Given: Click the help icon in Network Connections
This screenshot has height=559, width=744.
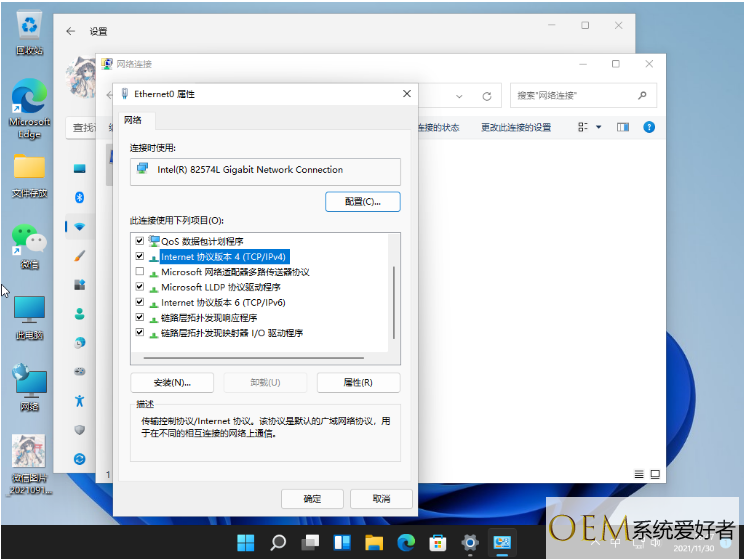Looking at the screenshot, I should point(648,127).
